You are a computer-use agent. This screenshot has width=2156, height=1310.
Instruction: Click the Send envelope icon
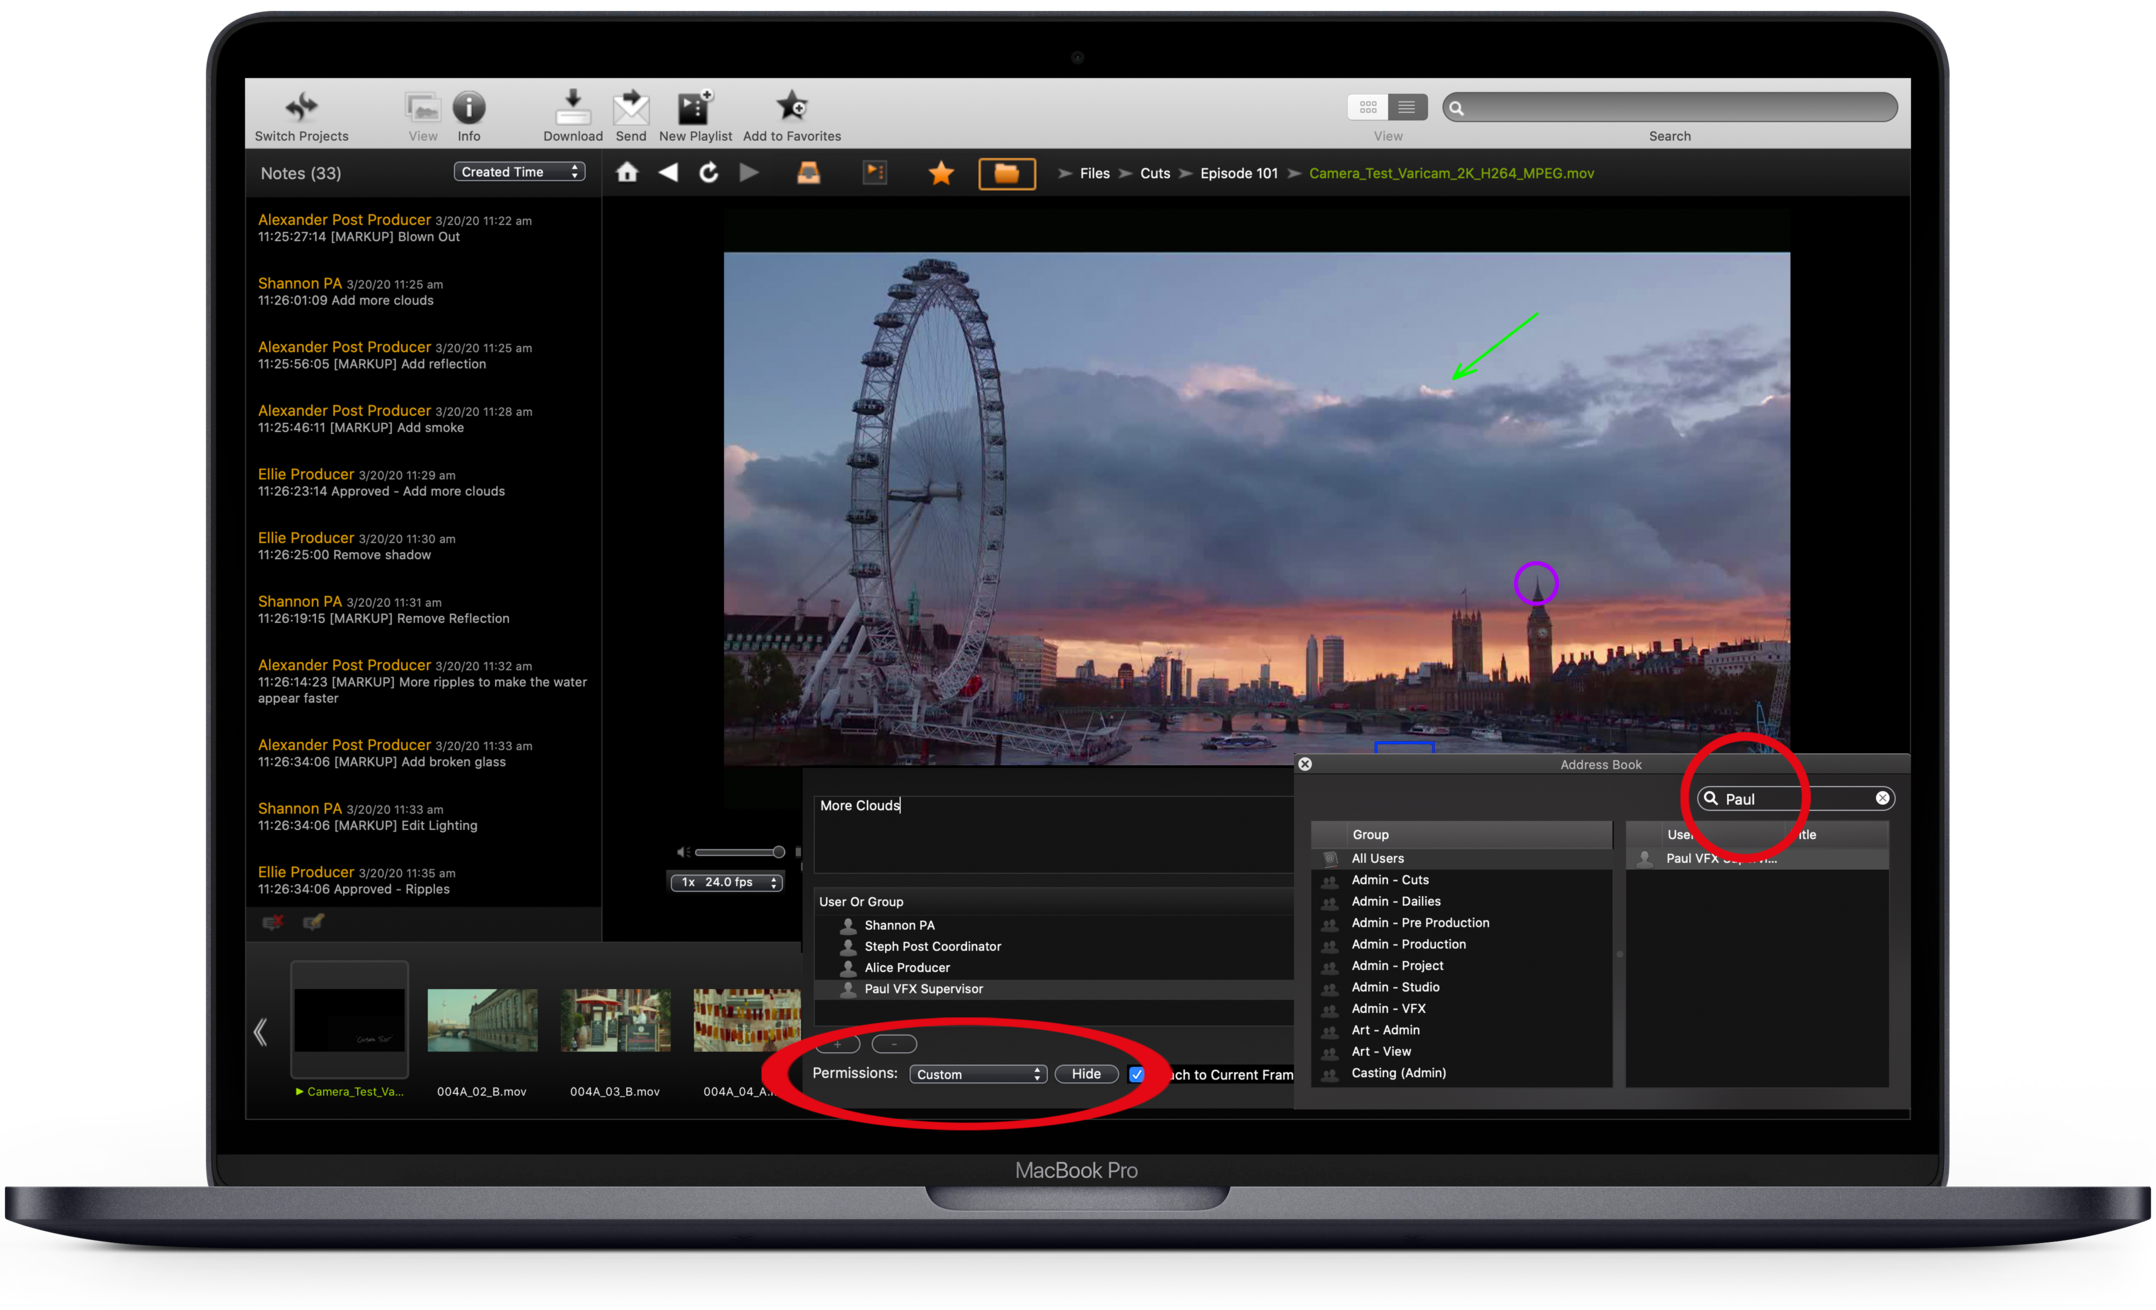pyautogui.click(x=630, y=107)
